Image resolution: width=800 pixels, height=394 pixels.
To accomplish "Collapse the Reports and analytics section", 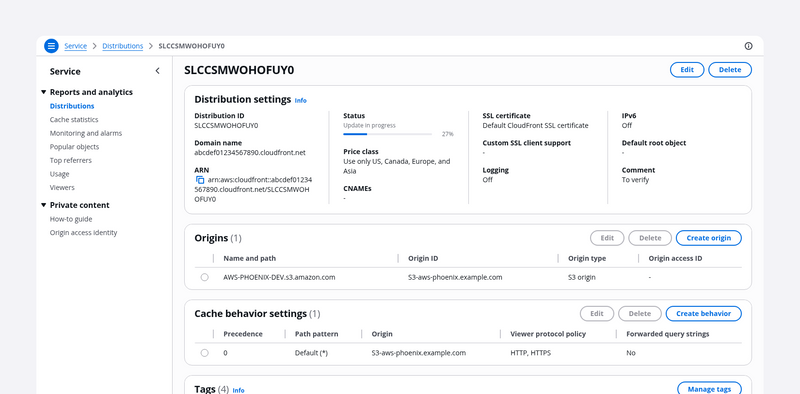I will 43,92.
